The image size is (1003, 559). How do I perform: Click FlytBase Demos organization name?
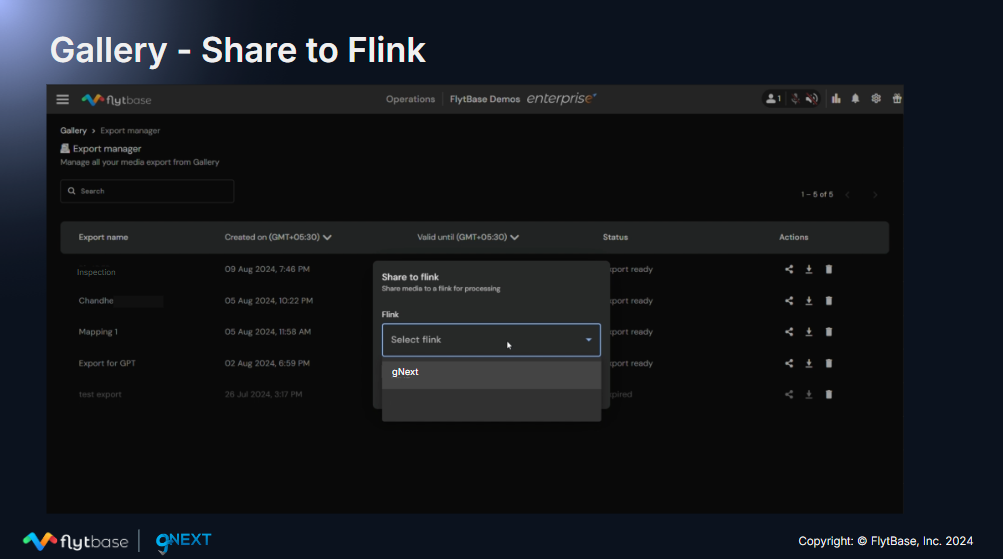pos(485,99)
